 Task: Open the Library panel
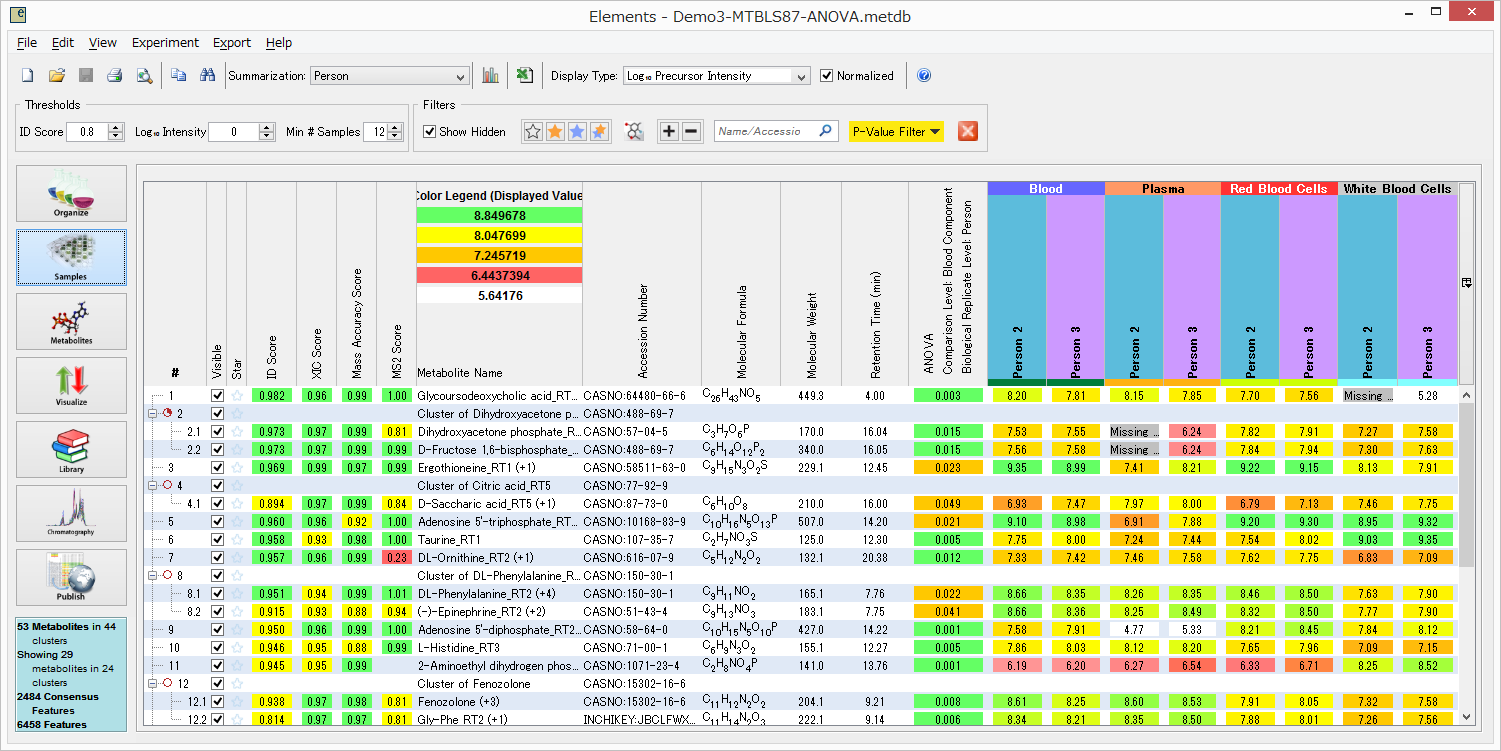pos(71,449)
